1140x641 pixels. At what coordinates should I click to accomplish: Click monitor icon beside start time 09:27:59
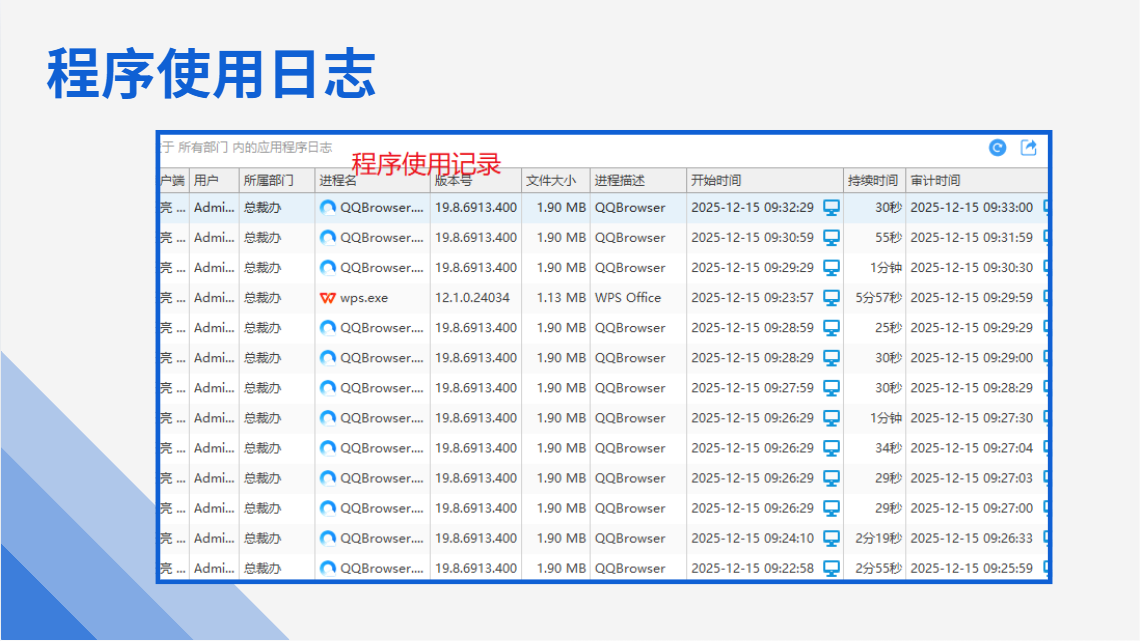tap(831, 388)
